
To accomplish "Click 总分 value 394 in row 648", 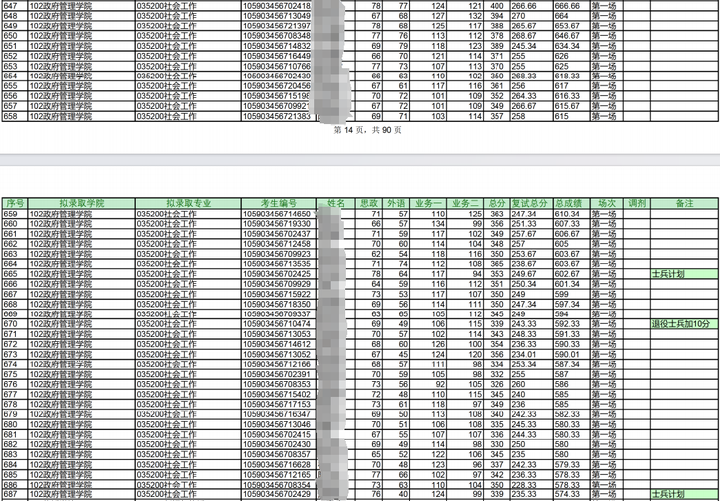I will click(x=496, y=16).
